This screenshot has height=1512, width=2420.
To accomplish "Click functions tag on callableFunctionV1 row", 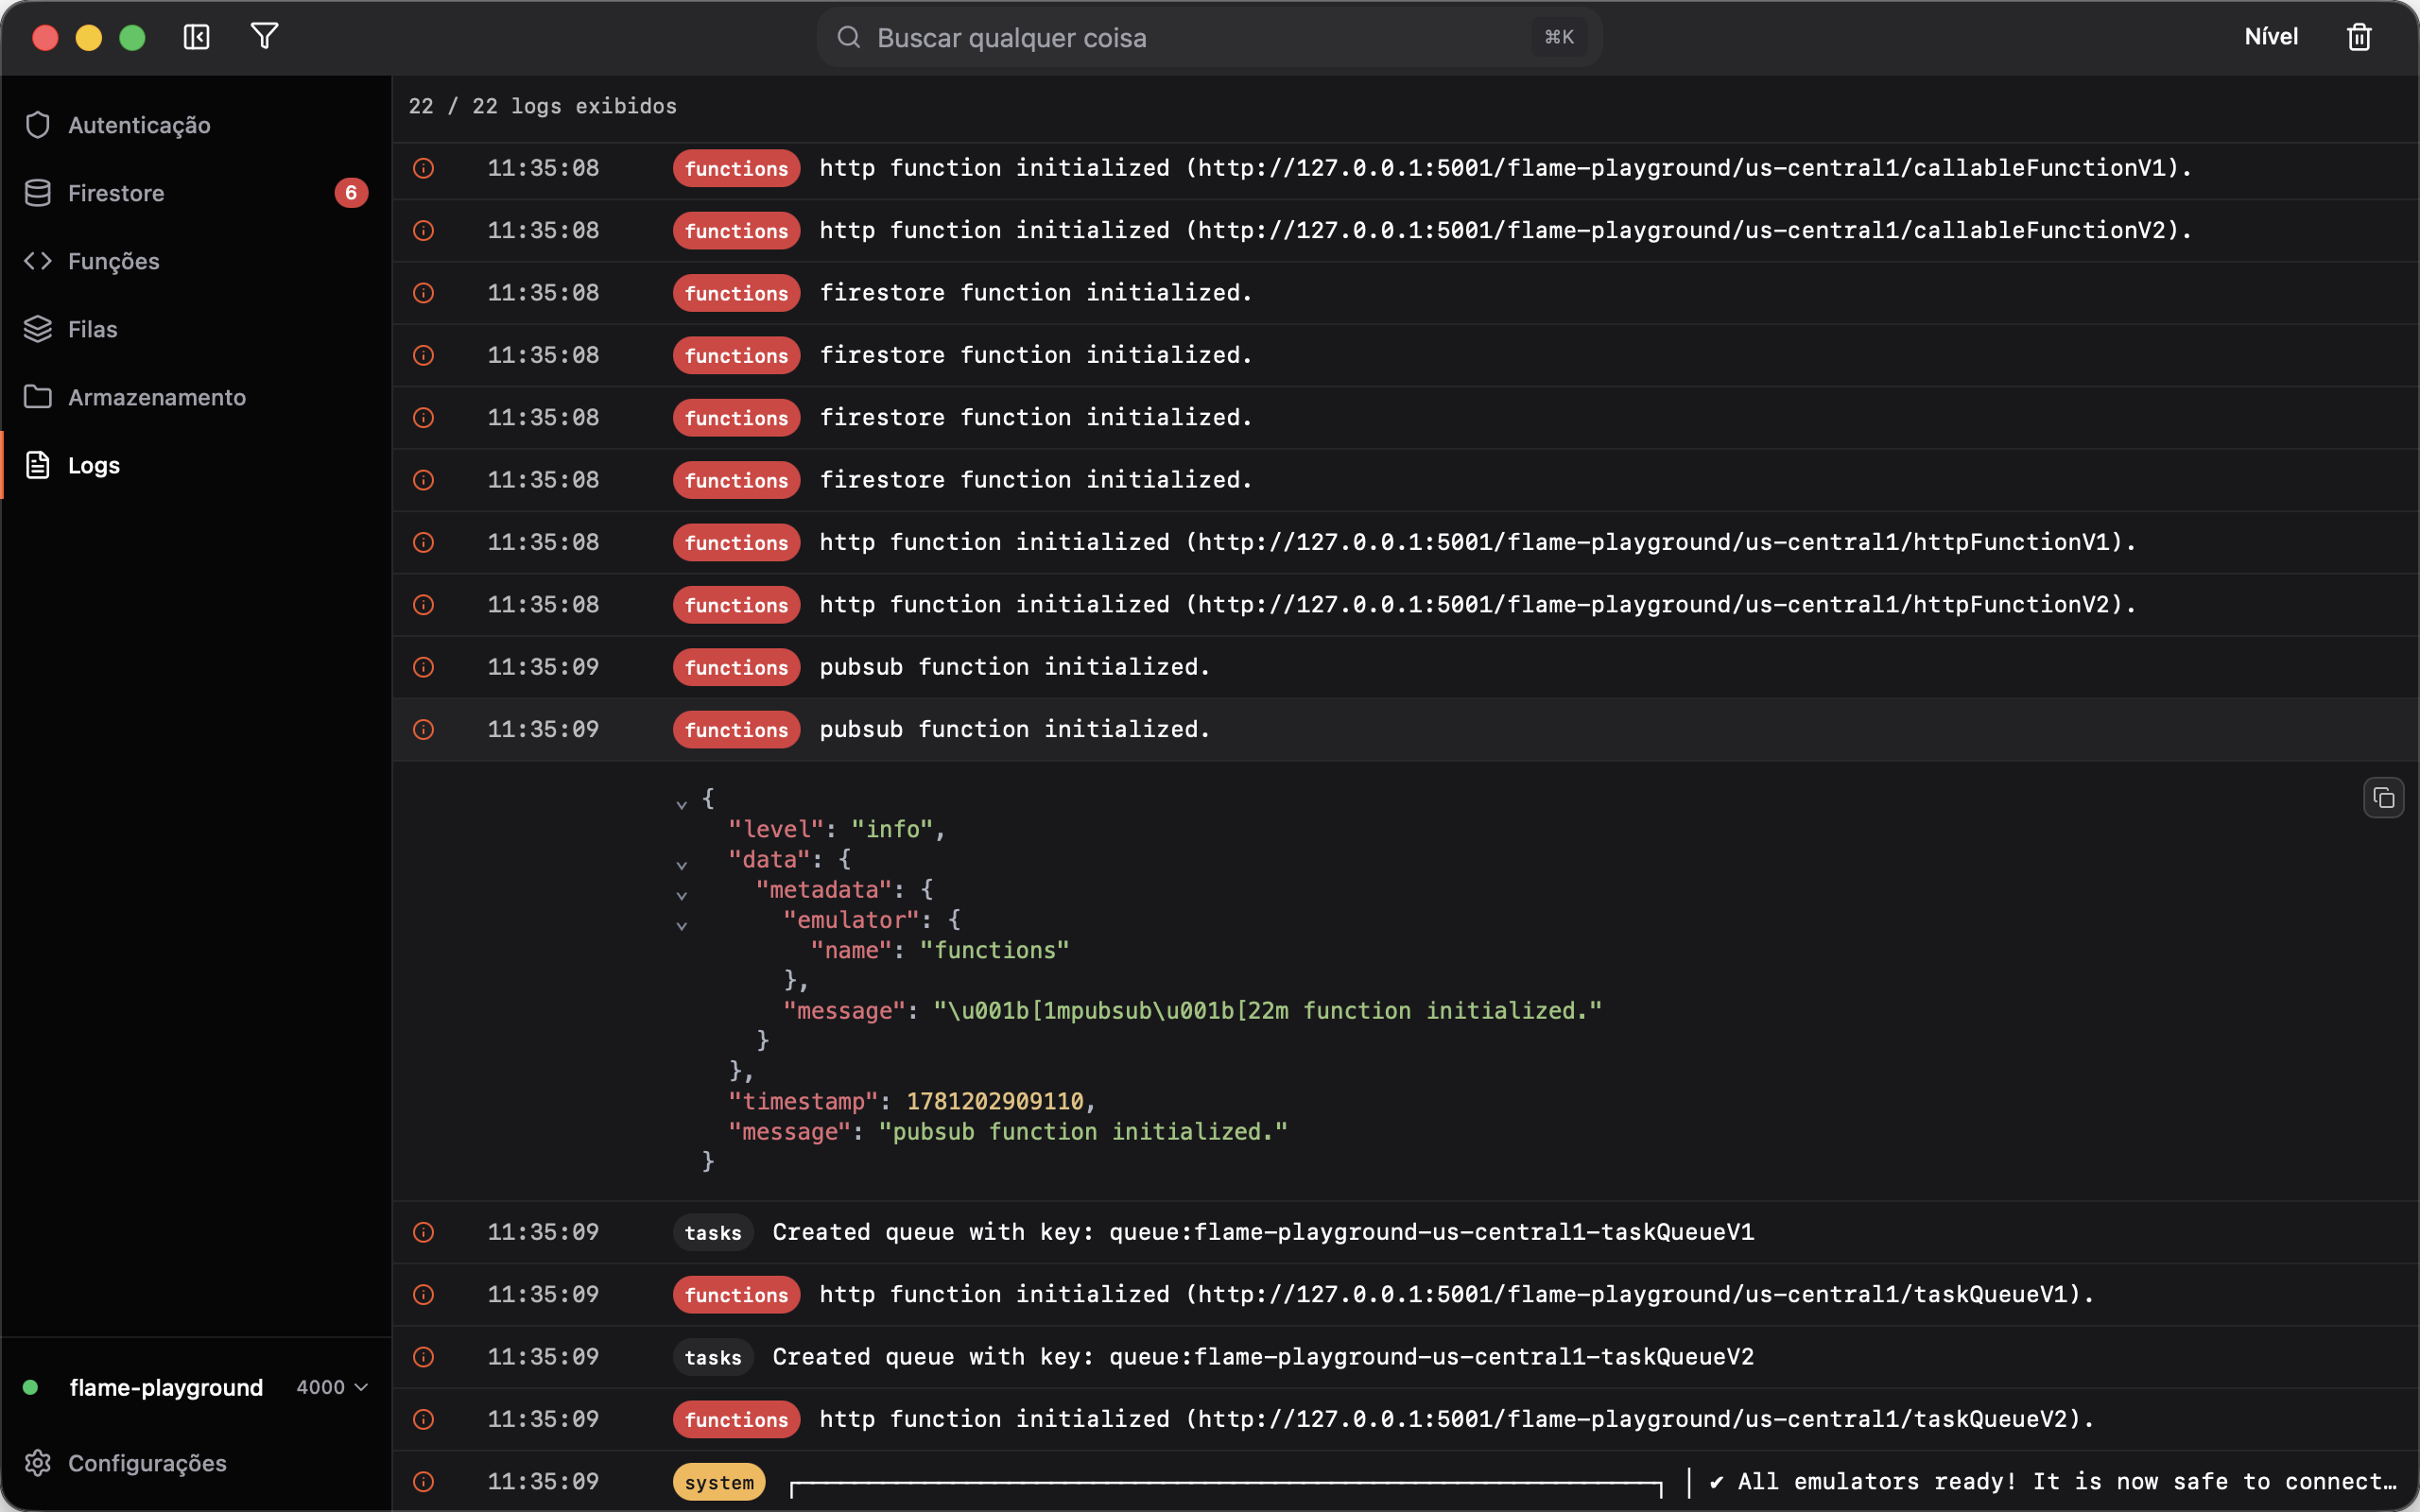I will [x=736, y=168].
